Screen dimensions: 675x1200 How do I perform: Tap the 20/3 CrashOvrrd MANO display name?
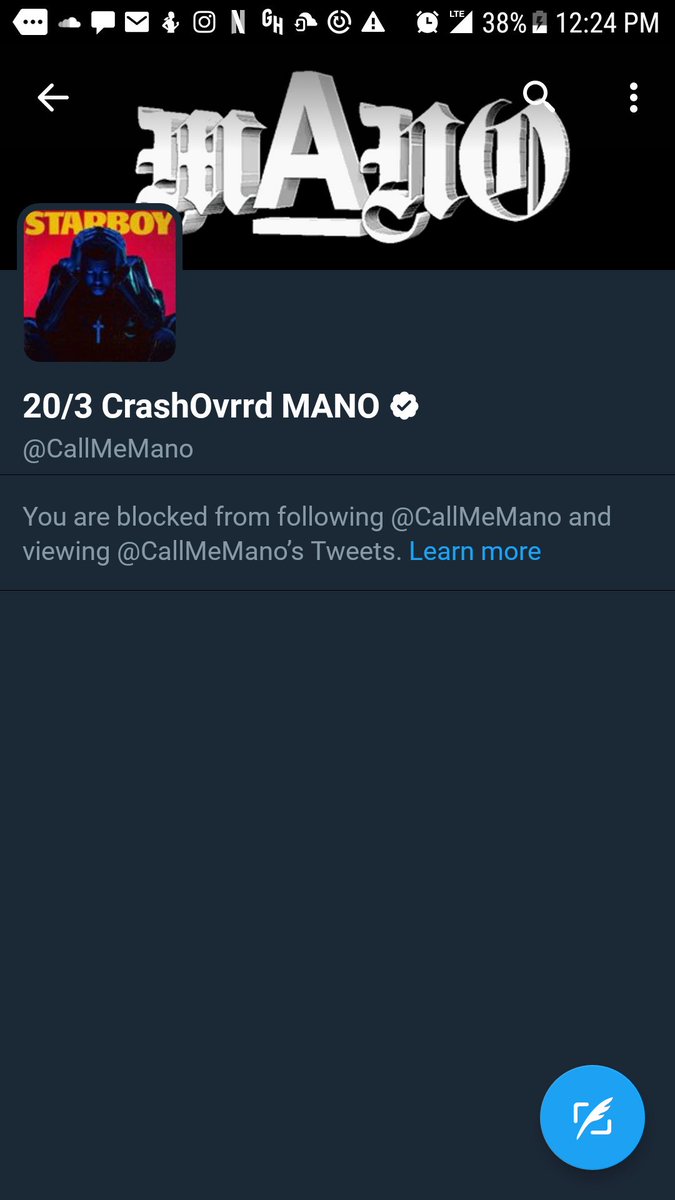[x=201, y=406]
